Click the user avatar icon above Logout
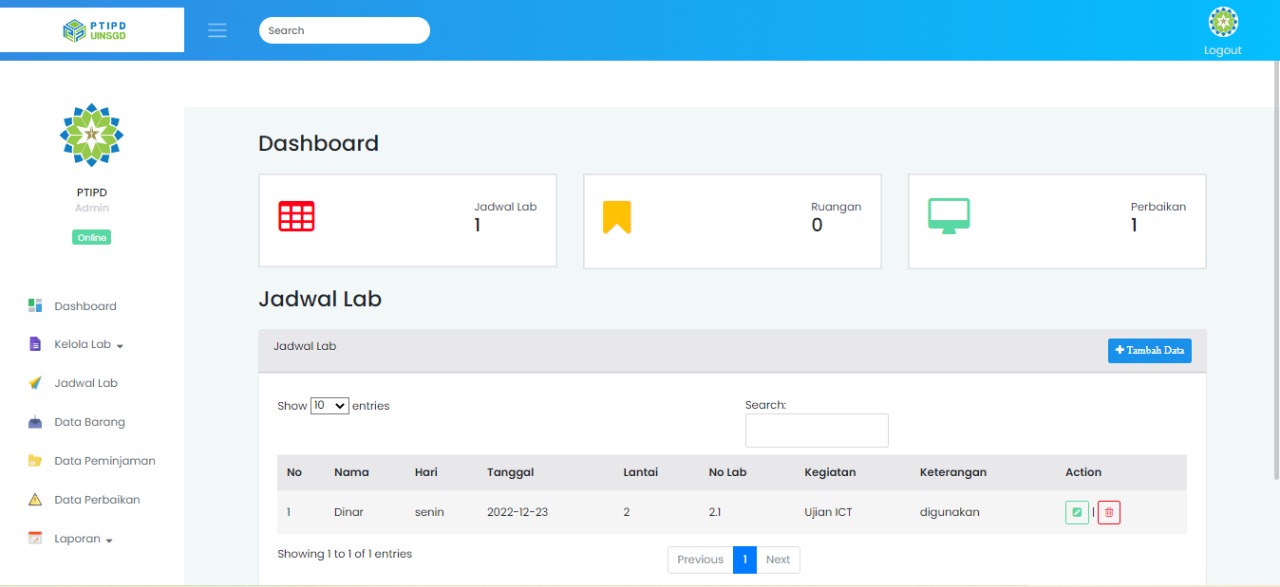 [x=1222, y=22]
